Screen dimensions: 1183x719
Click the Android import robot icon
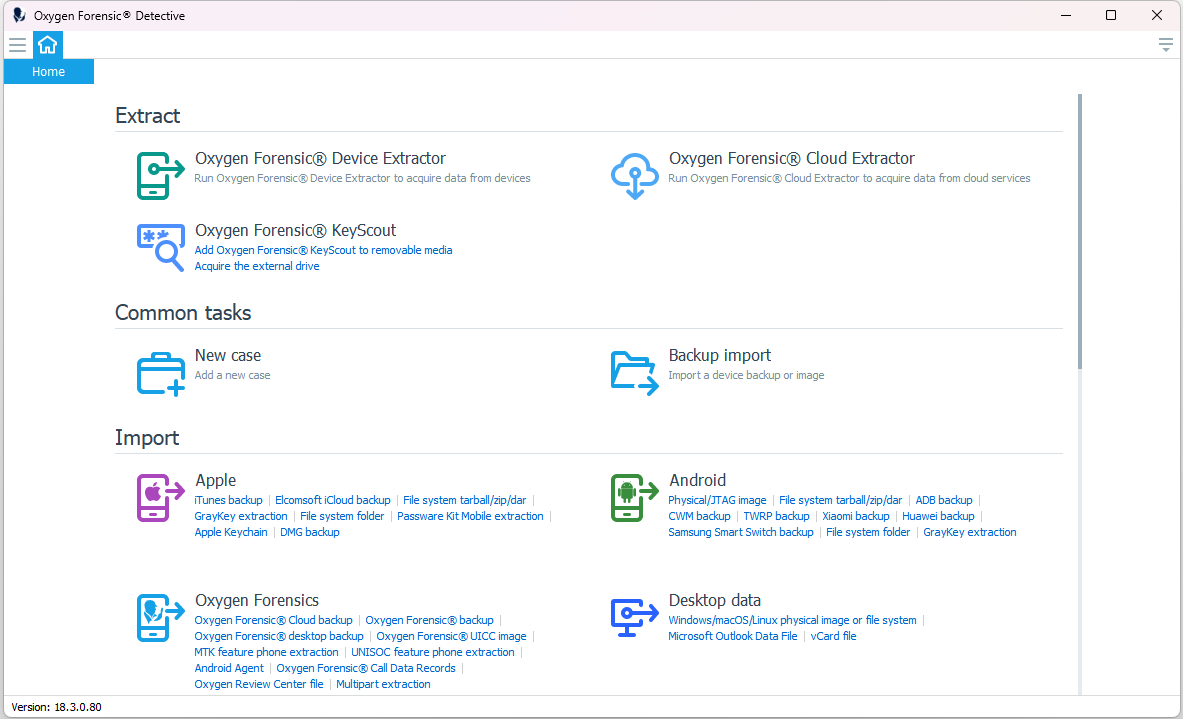pyautogui.click(x=634, y=497)
